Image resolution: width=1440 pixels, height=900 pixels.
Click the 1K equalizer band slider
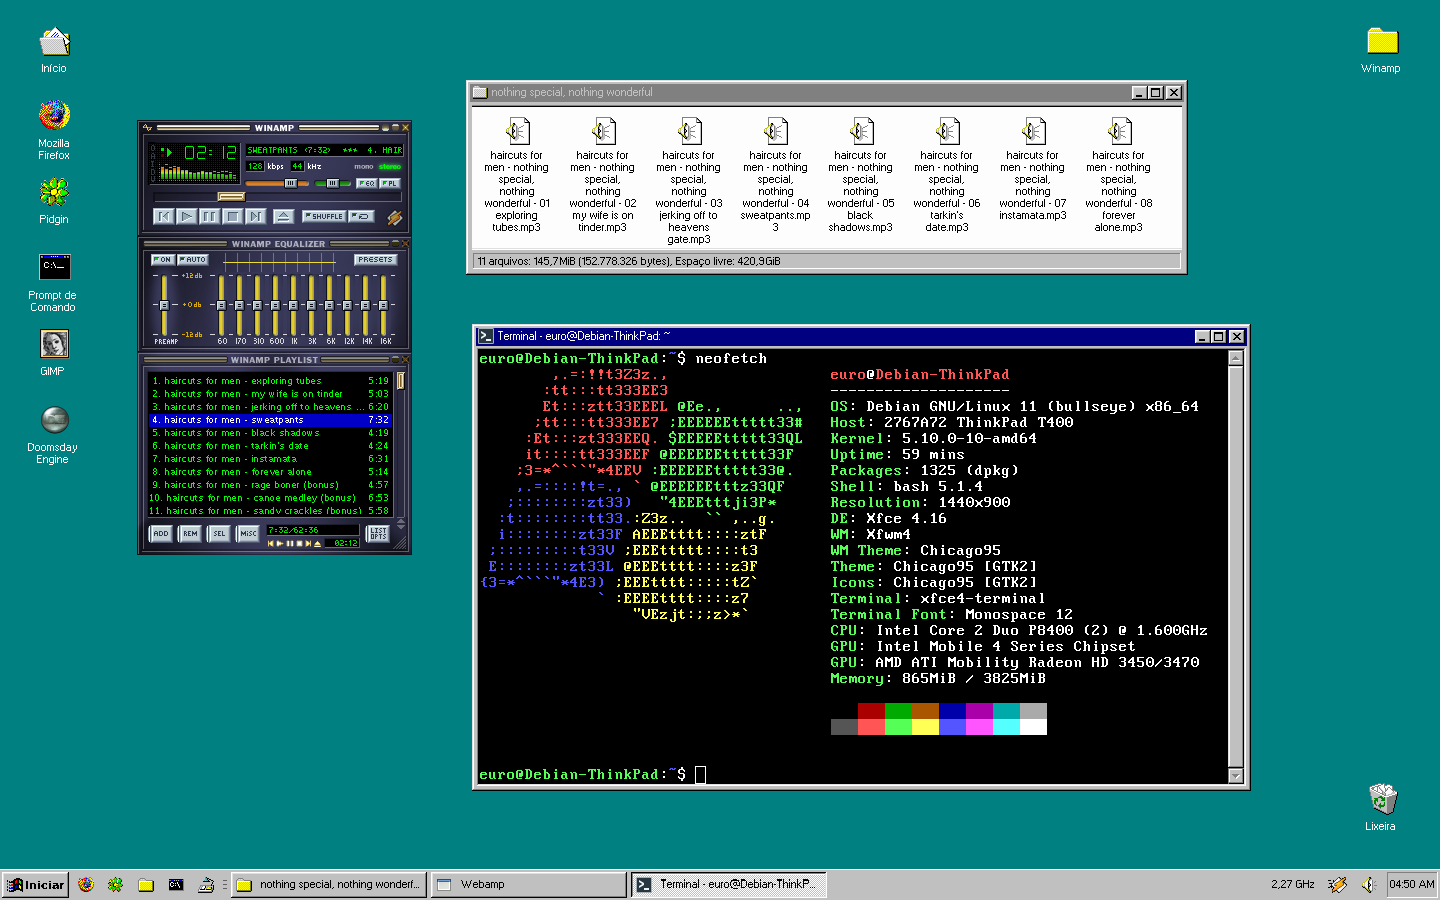coord(293,305)
